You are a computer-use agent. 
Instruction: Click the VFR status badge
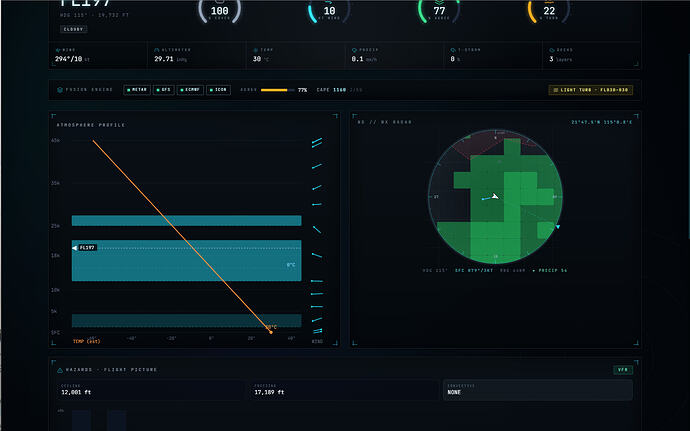[x=623, y=370]
